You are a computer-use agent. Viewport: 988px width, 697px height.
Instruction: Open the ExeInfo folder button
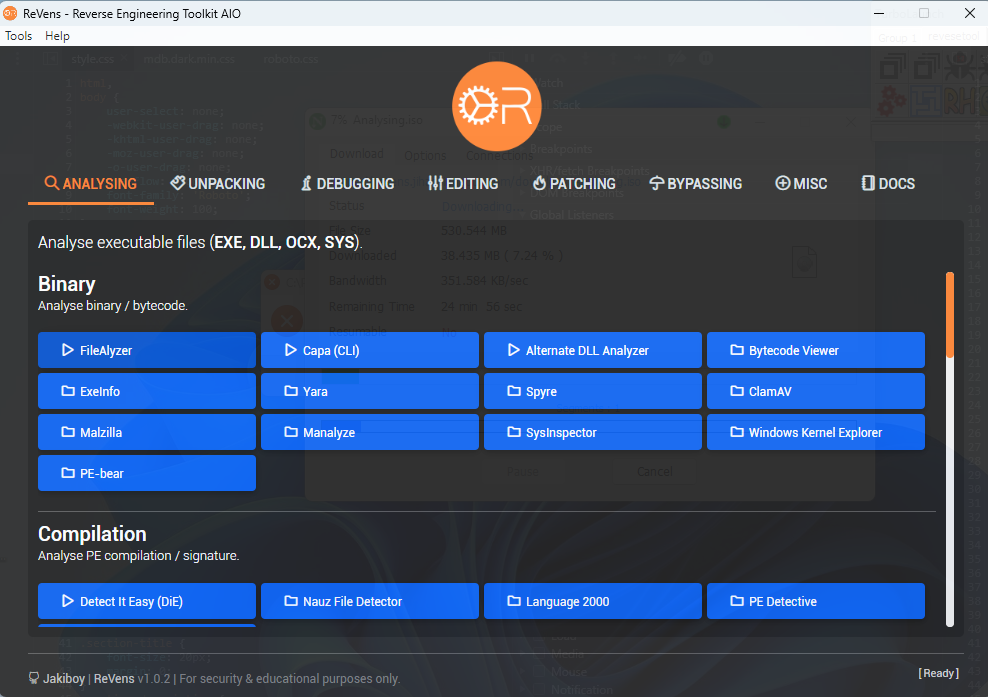click(147, 391)
